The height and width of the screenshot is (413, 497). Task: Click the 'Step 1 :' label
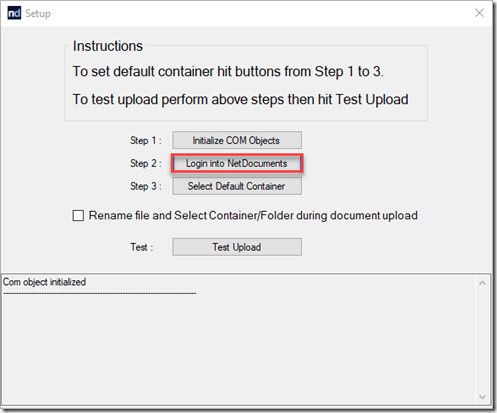[x=146, y=140]
